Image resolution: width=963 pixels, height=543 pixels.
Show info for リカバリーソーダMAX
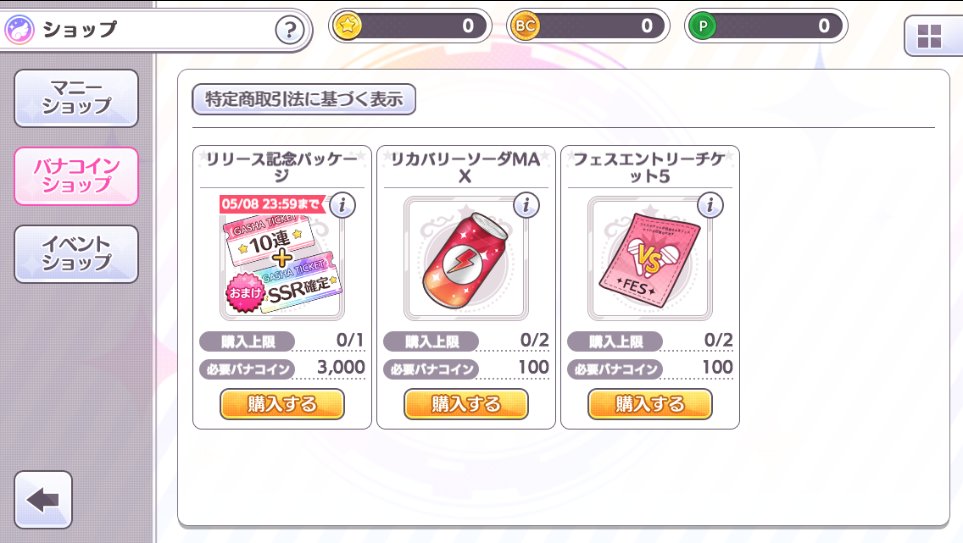point(526,205)
